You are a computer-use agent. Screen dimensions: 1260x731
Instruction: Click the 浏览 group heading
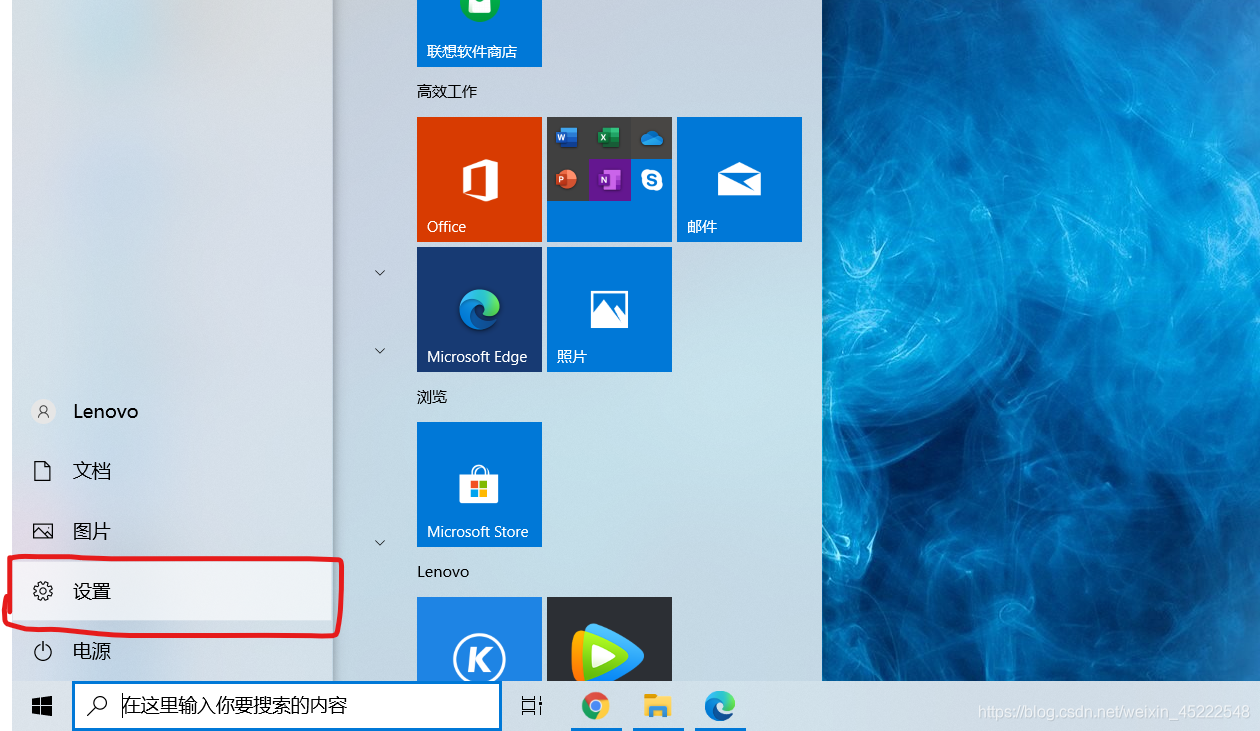click(432, 397)
